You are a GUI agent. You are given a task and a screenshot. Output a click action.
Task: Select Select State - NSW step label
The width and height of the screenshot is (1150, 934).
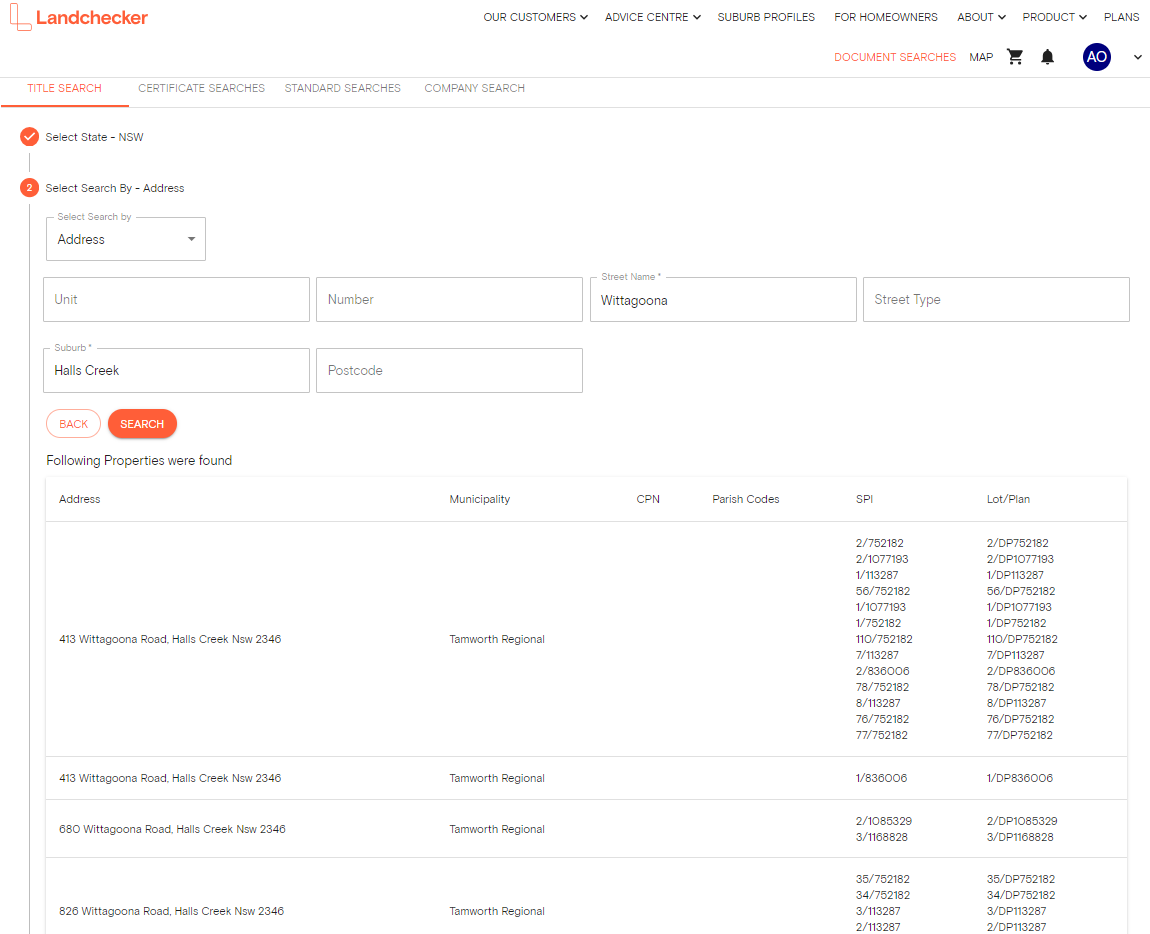[95, 137]
